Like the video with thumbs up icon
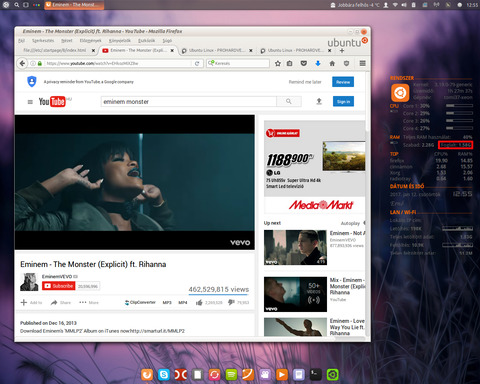 pos(199,302)
